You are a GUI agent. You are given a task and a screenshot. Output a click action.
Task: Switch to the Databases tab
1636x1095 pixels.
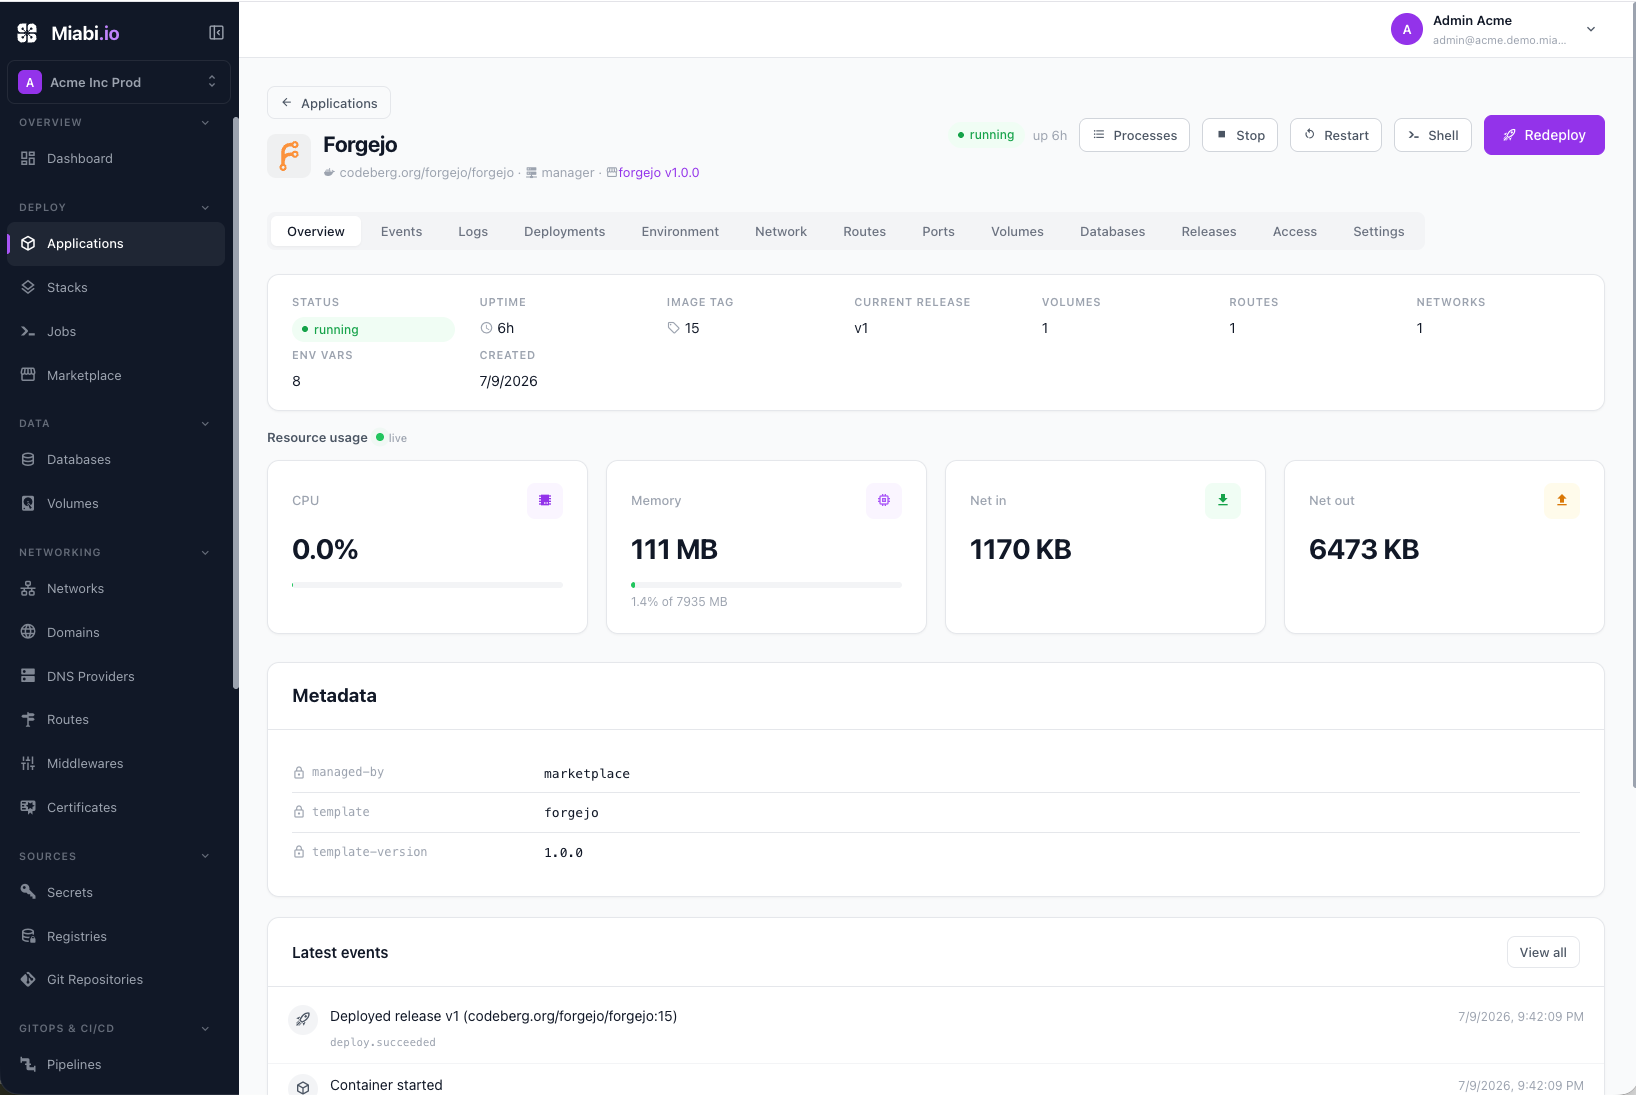click(1112, 231)
